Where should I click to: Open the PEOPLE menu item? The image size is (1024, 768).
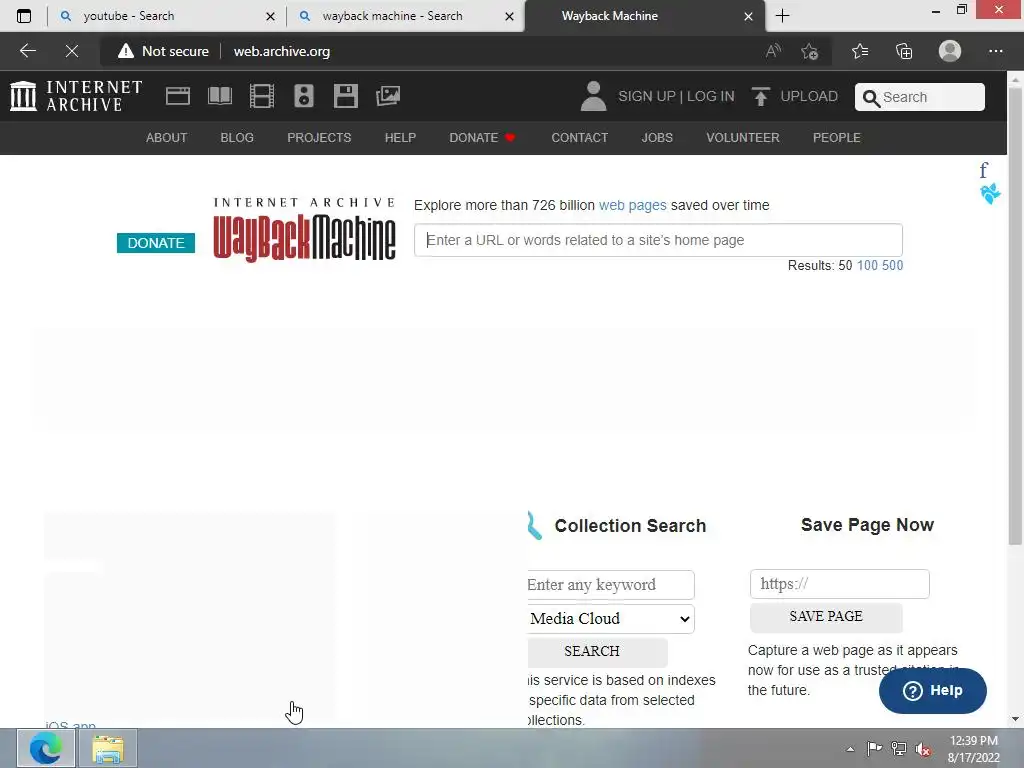coord(837,138)
